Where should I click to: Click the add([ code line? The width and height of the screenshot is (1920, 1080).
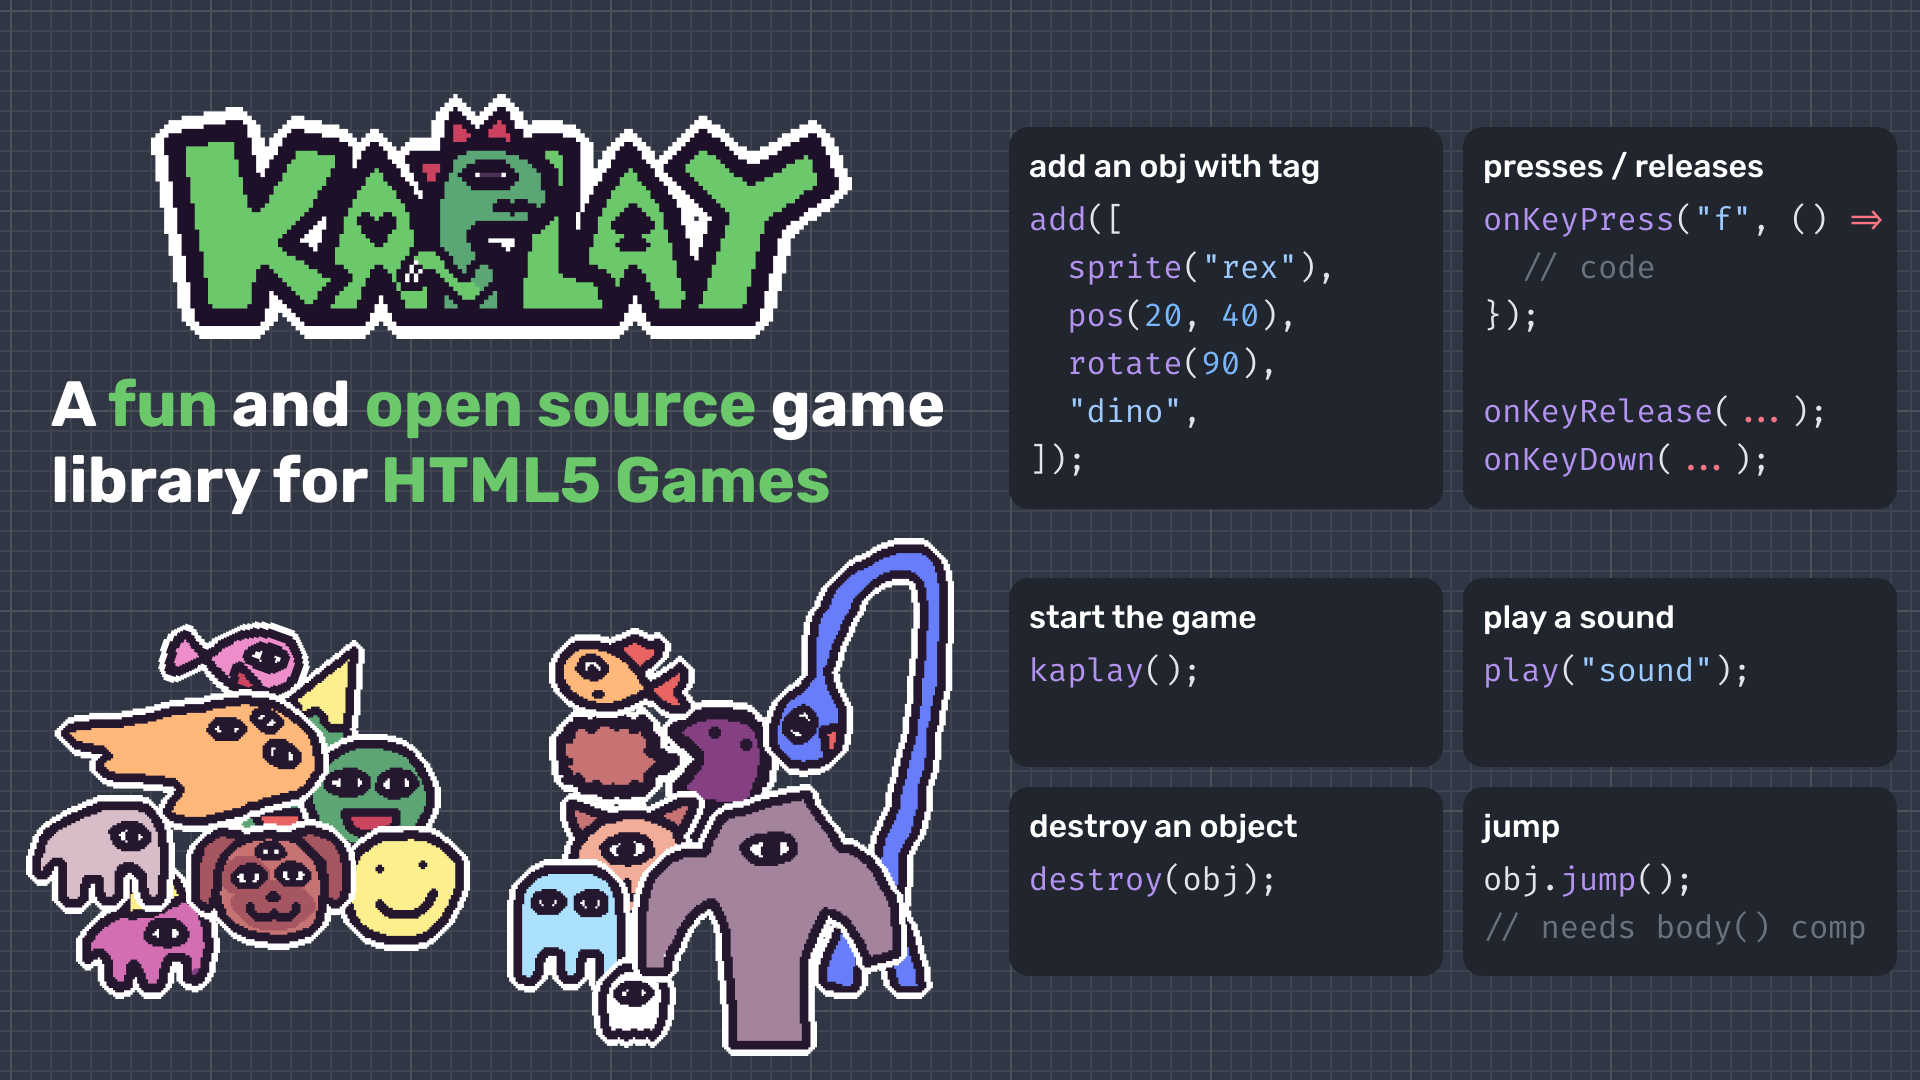click(1076, 220)
